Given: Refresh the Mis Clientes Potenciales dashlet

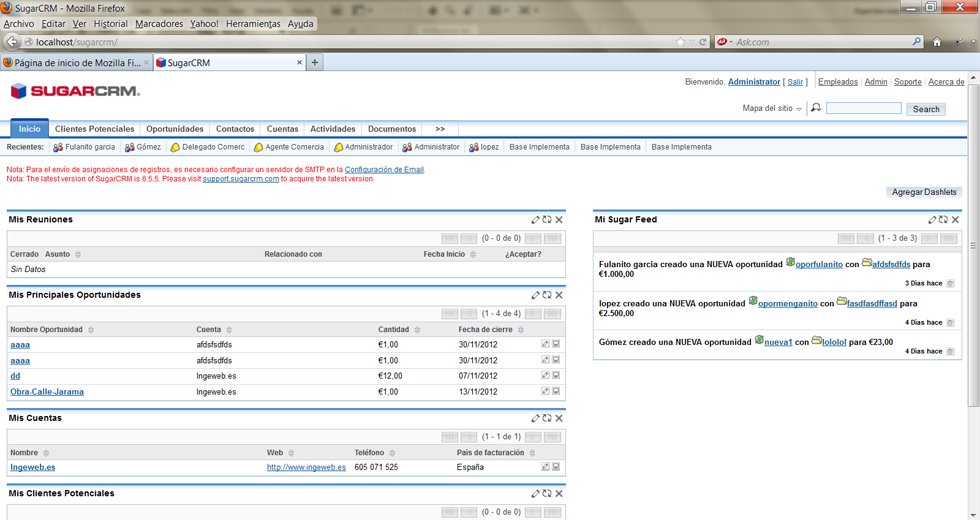Looking at the screenshot, I should [x=547, y=493].
